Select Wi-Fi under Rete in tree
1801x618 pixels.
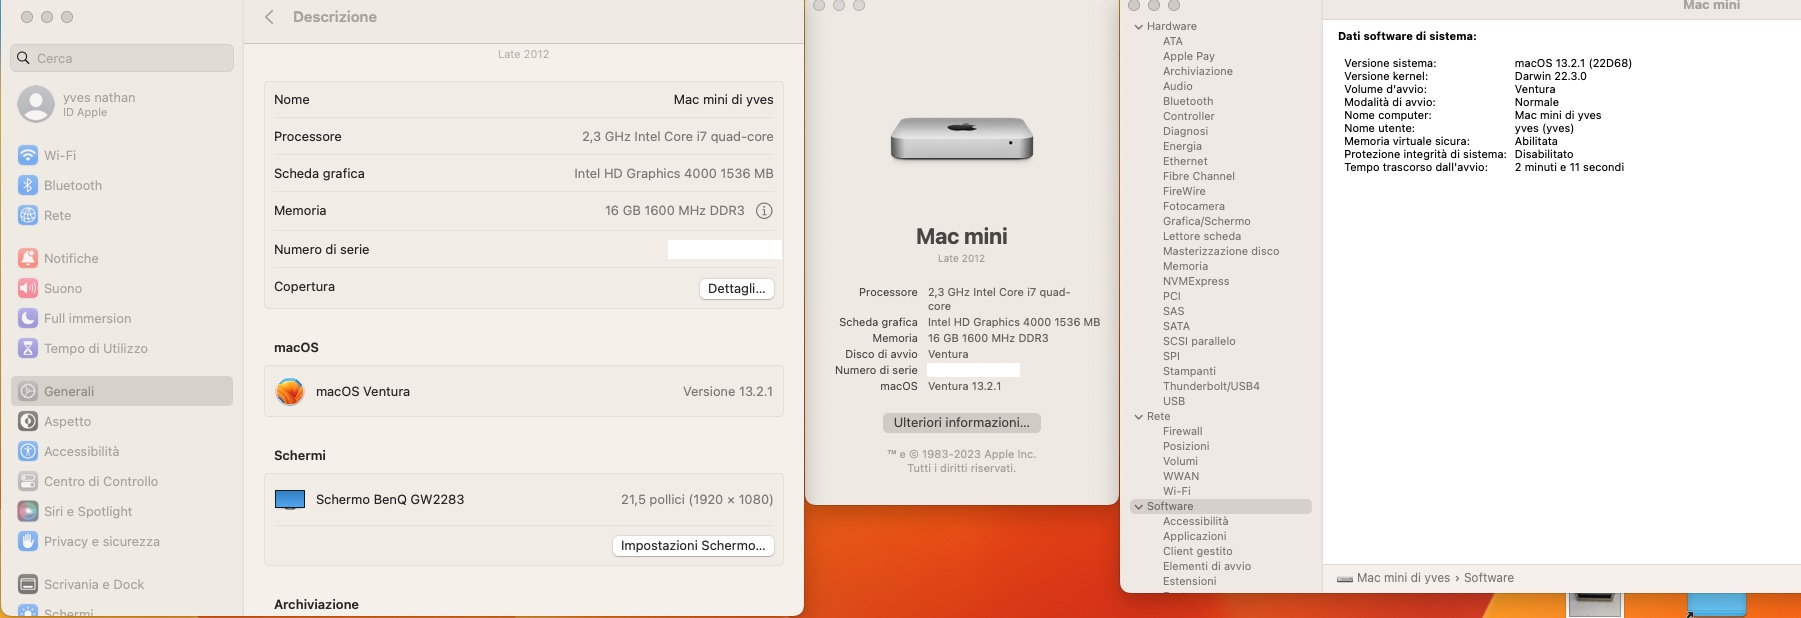tap(1177, 491)
